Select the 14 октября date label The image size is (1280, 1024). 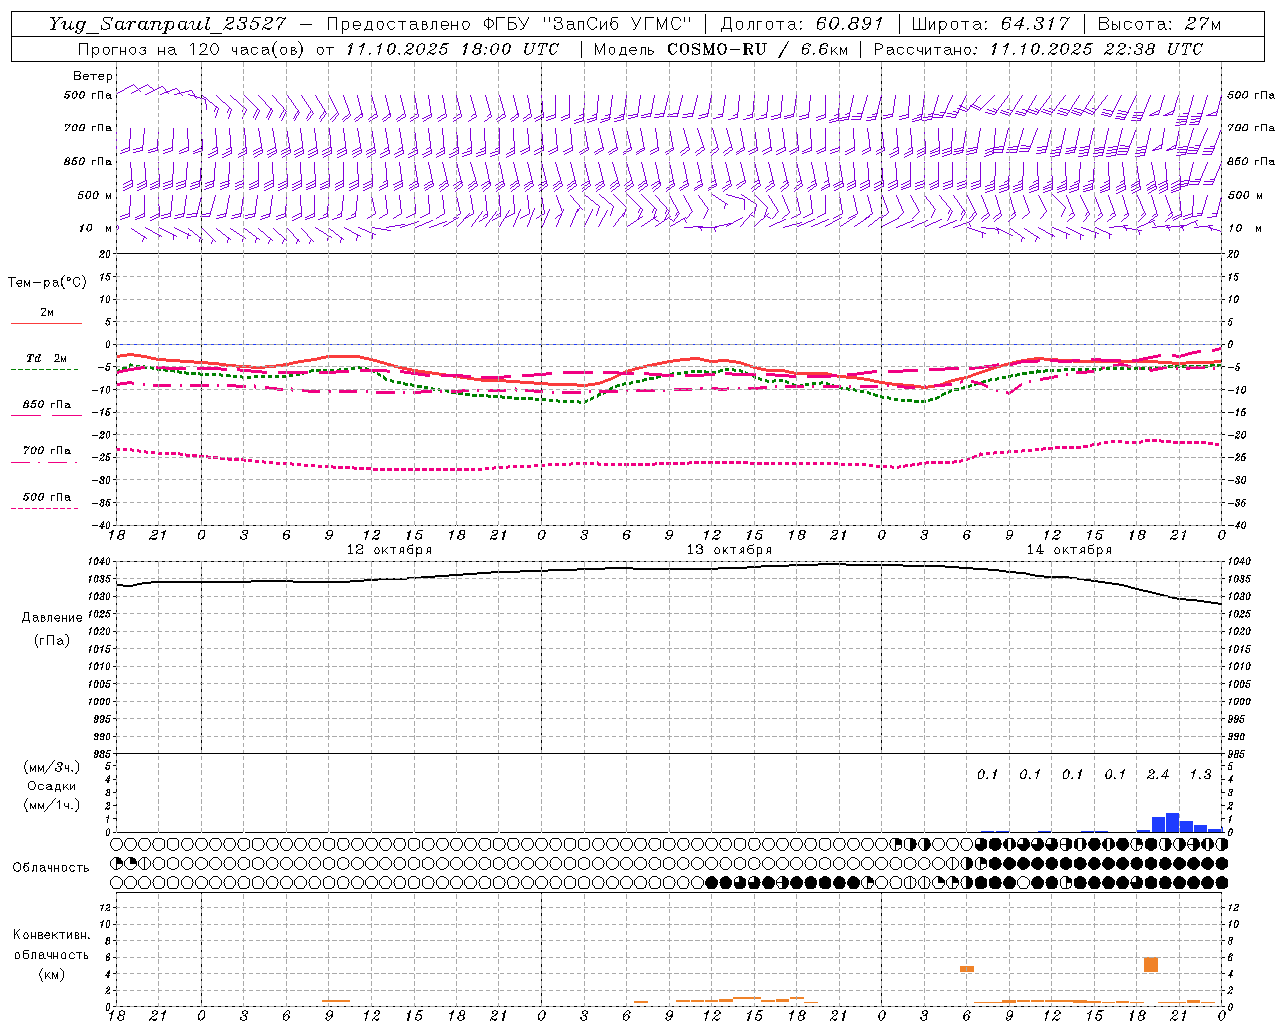(1069, 550)
